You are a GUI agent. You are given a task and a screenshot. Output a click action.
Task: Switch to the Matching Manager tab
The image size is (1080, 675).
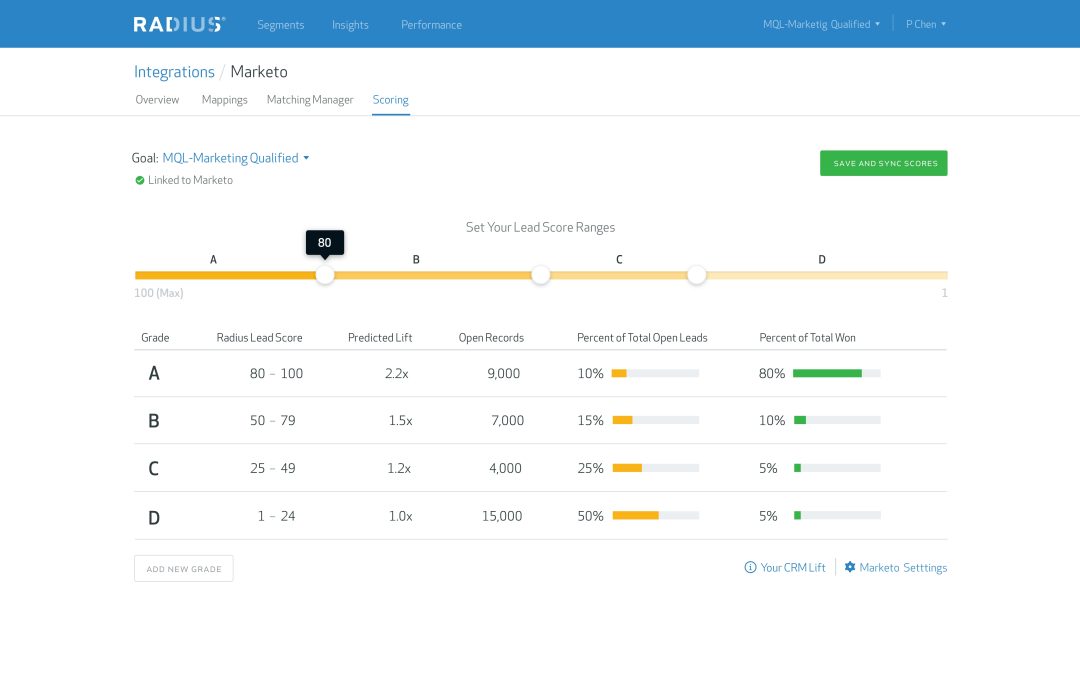[x=310, y=100]
